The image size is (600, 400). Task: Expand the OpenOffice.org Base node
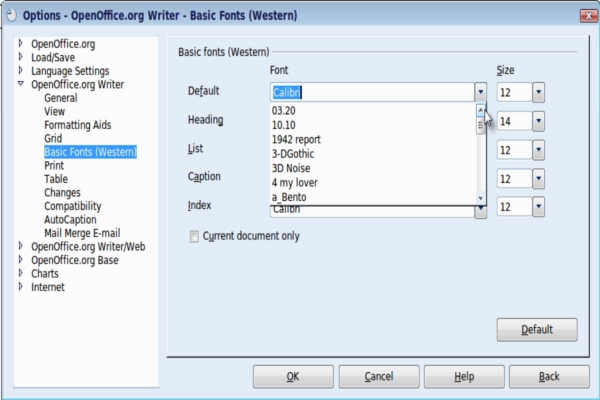21,260
